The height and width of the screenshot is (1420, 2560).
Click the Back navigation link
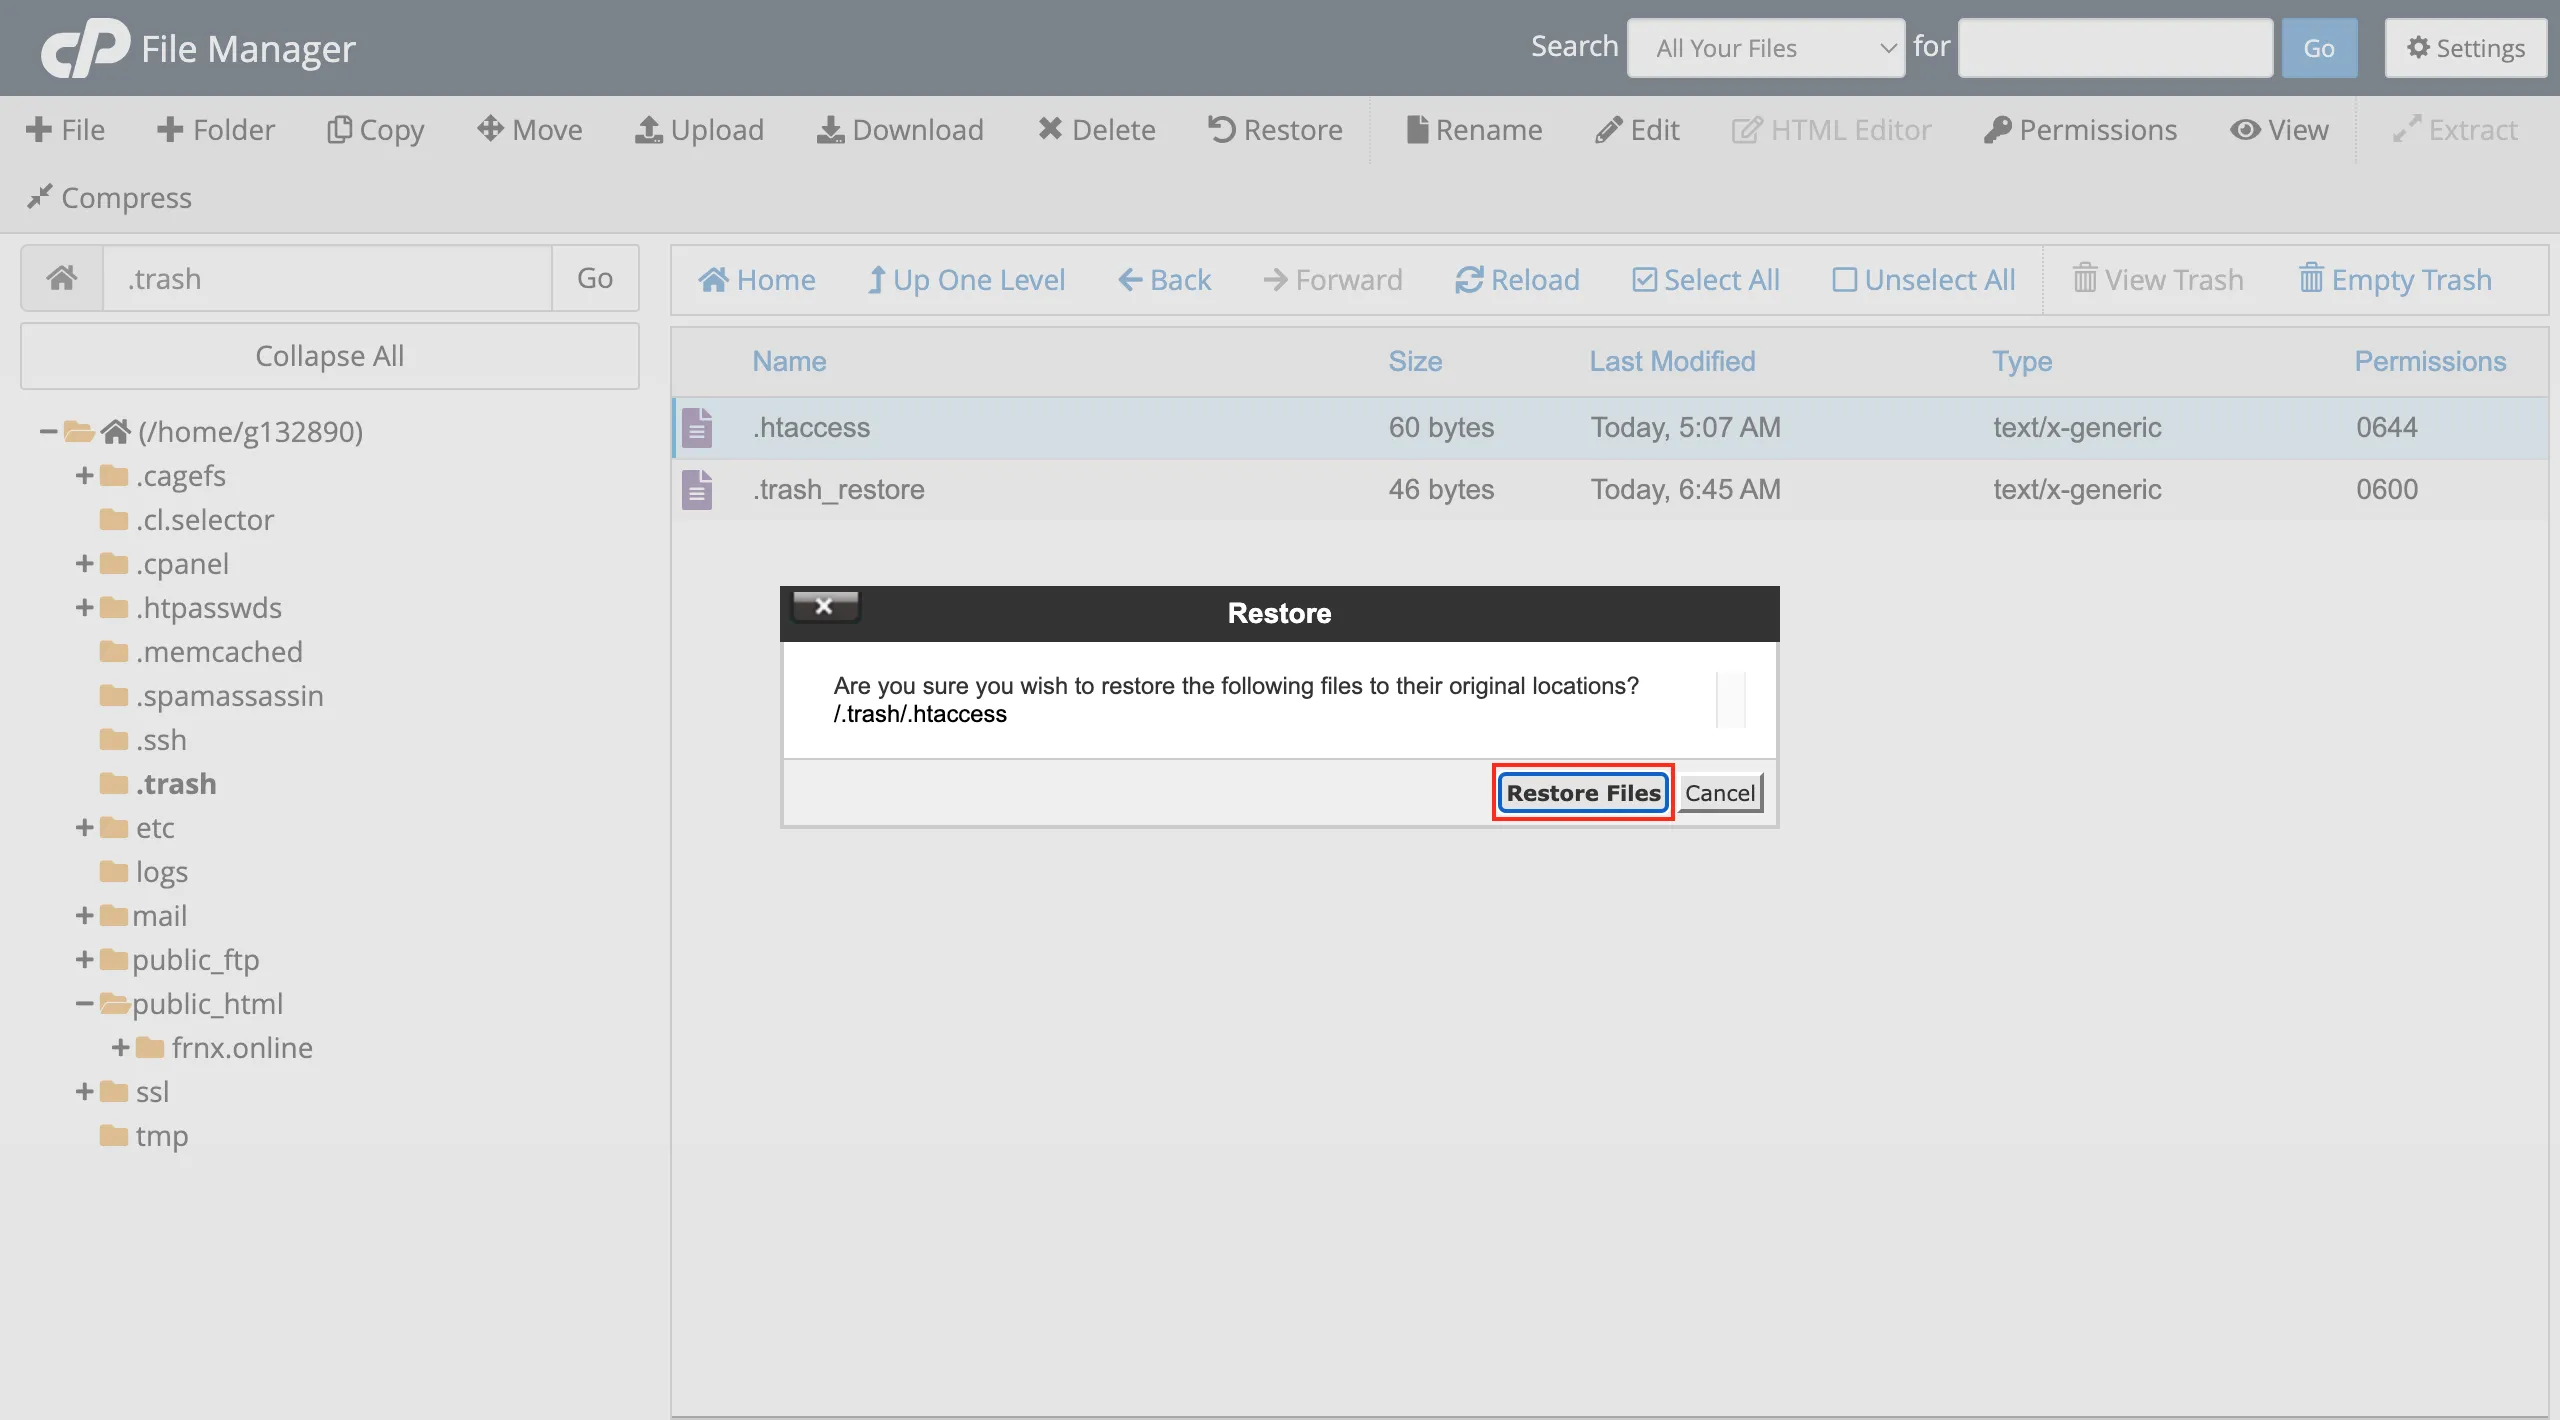(1164, 279)
